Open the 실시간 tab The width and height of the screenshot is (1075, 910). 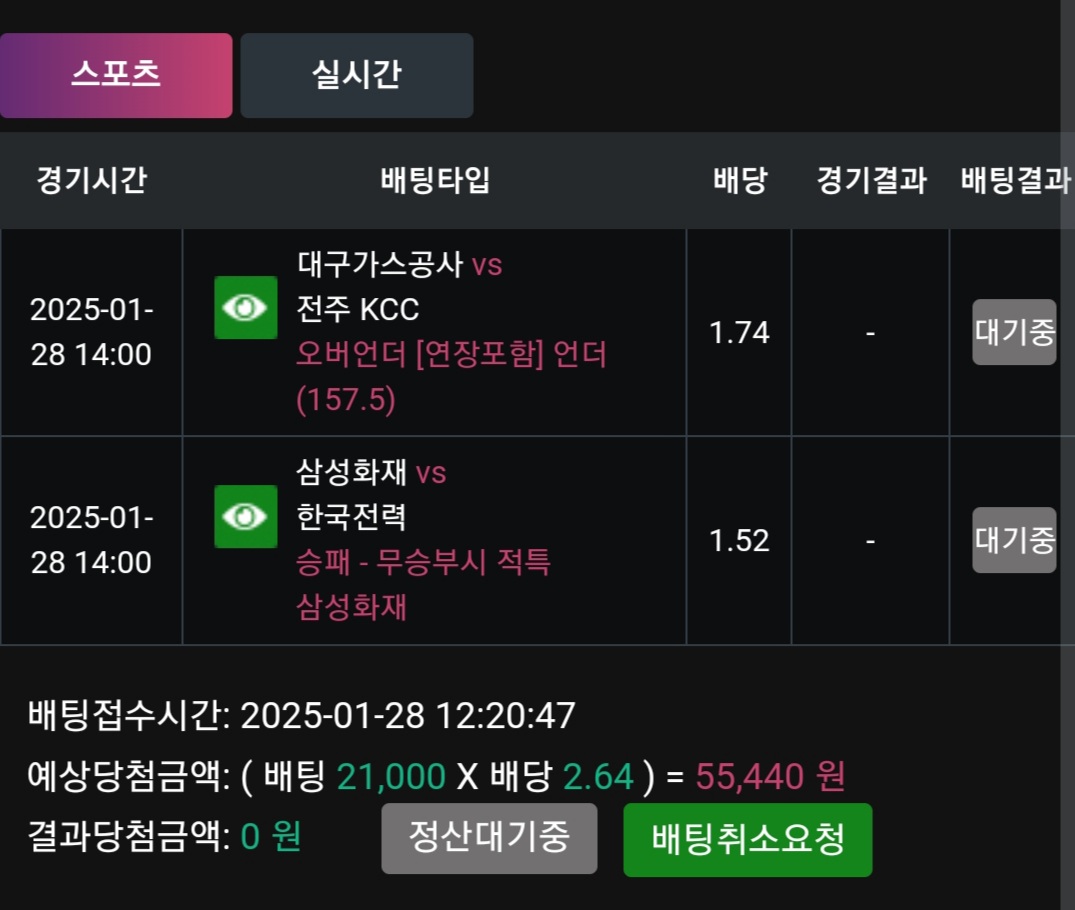(x=356, y=75)
